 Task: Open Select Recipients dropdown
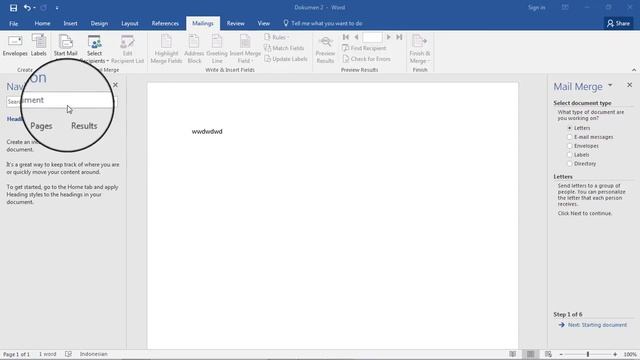click(94, 49)
